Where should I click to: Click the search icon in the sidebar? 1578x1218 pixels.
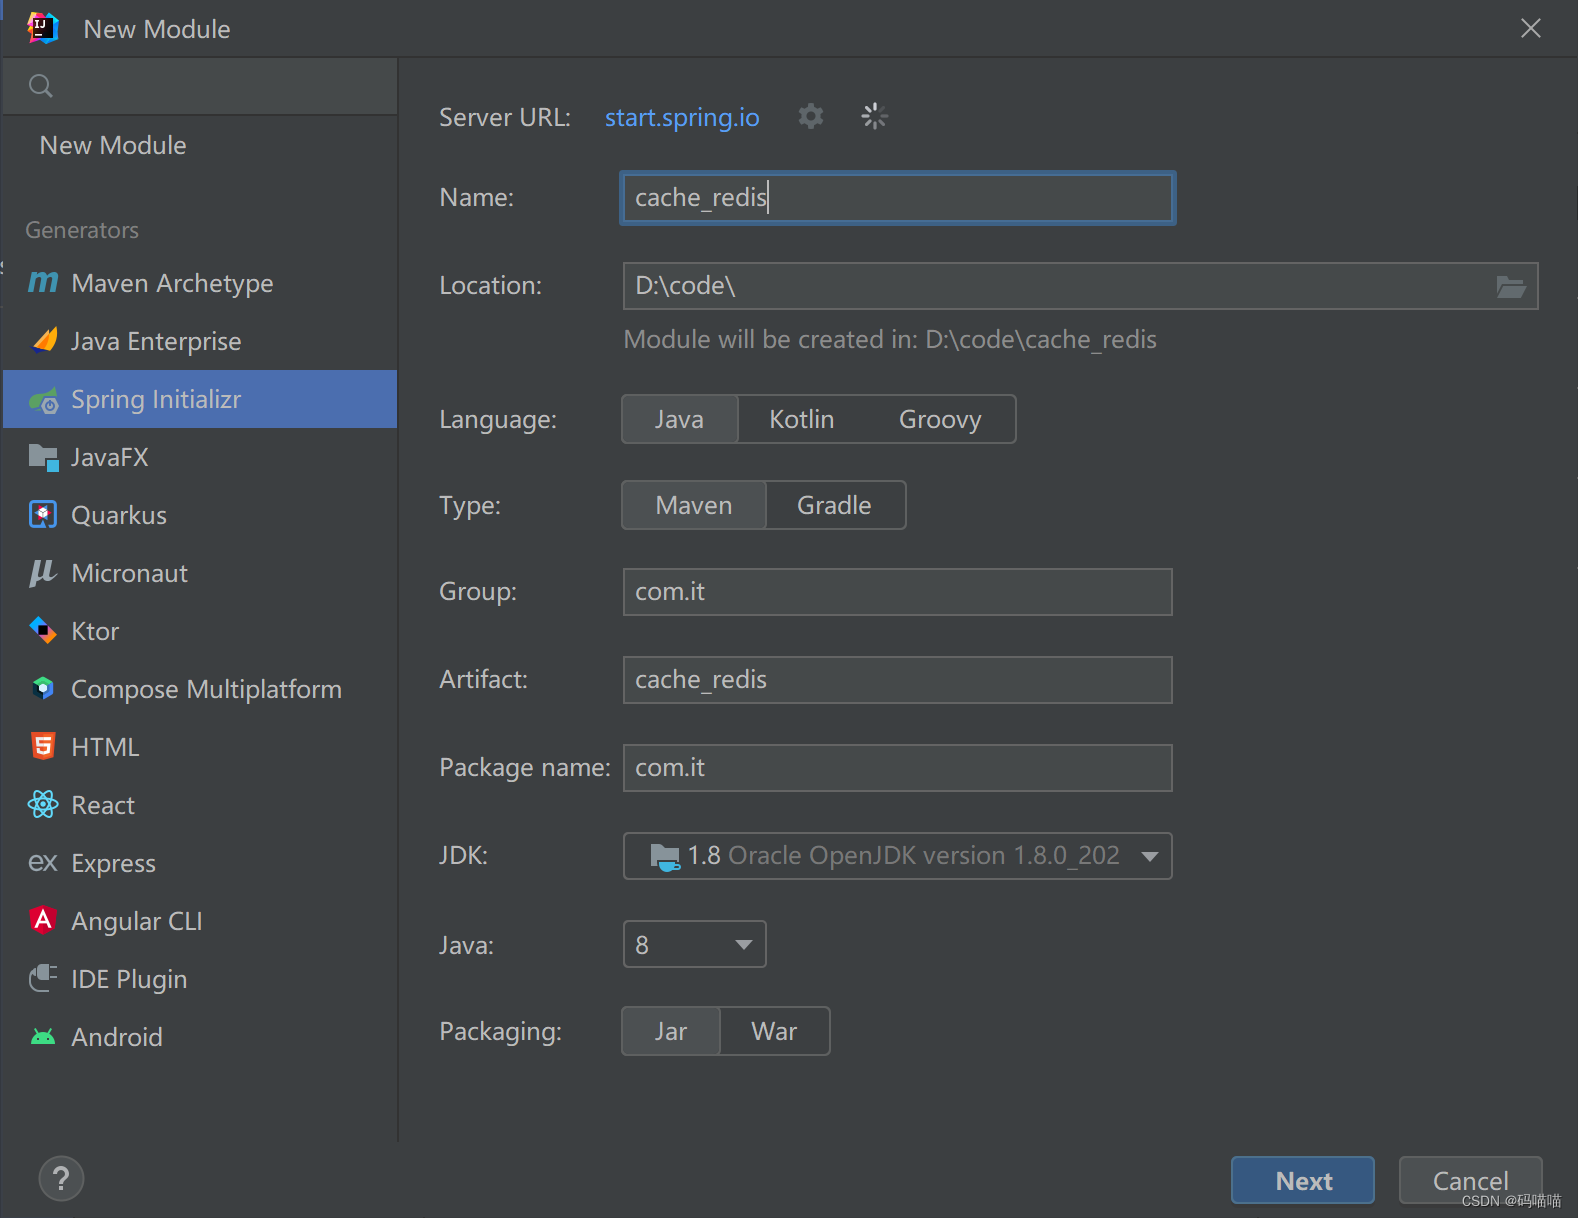pos(41,86)
